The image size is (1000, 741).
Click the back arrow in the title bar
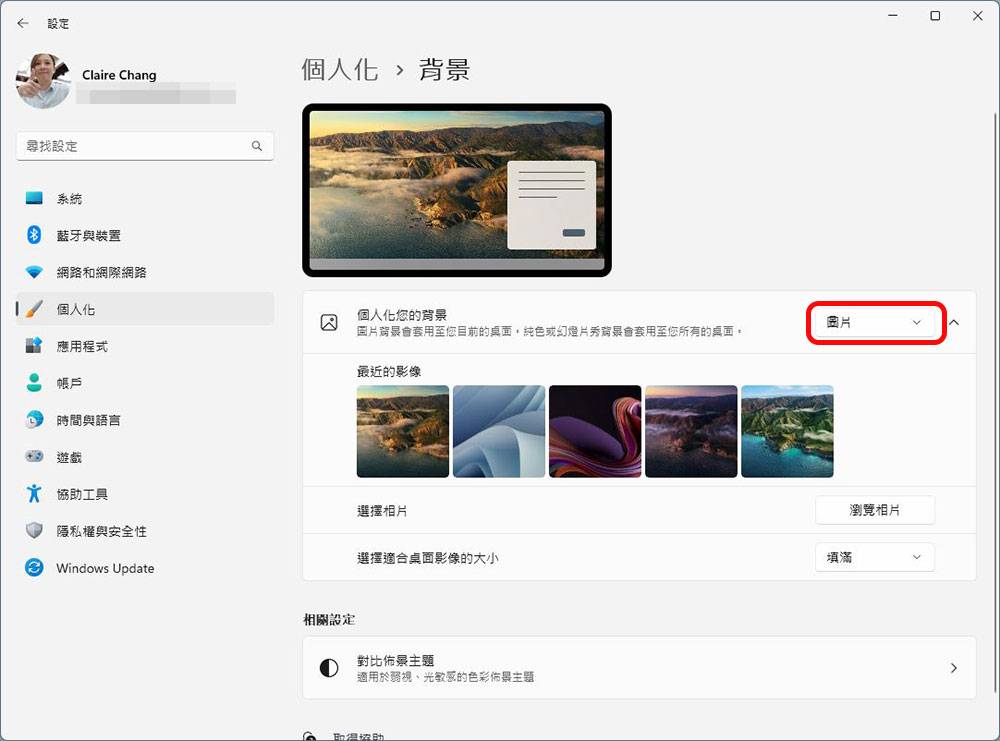click(22, 22)
